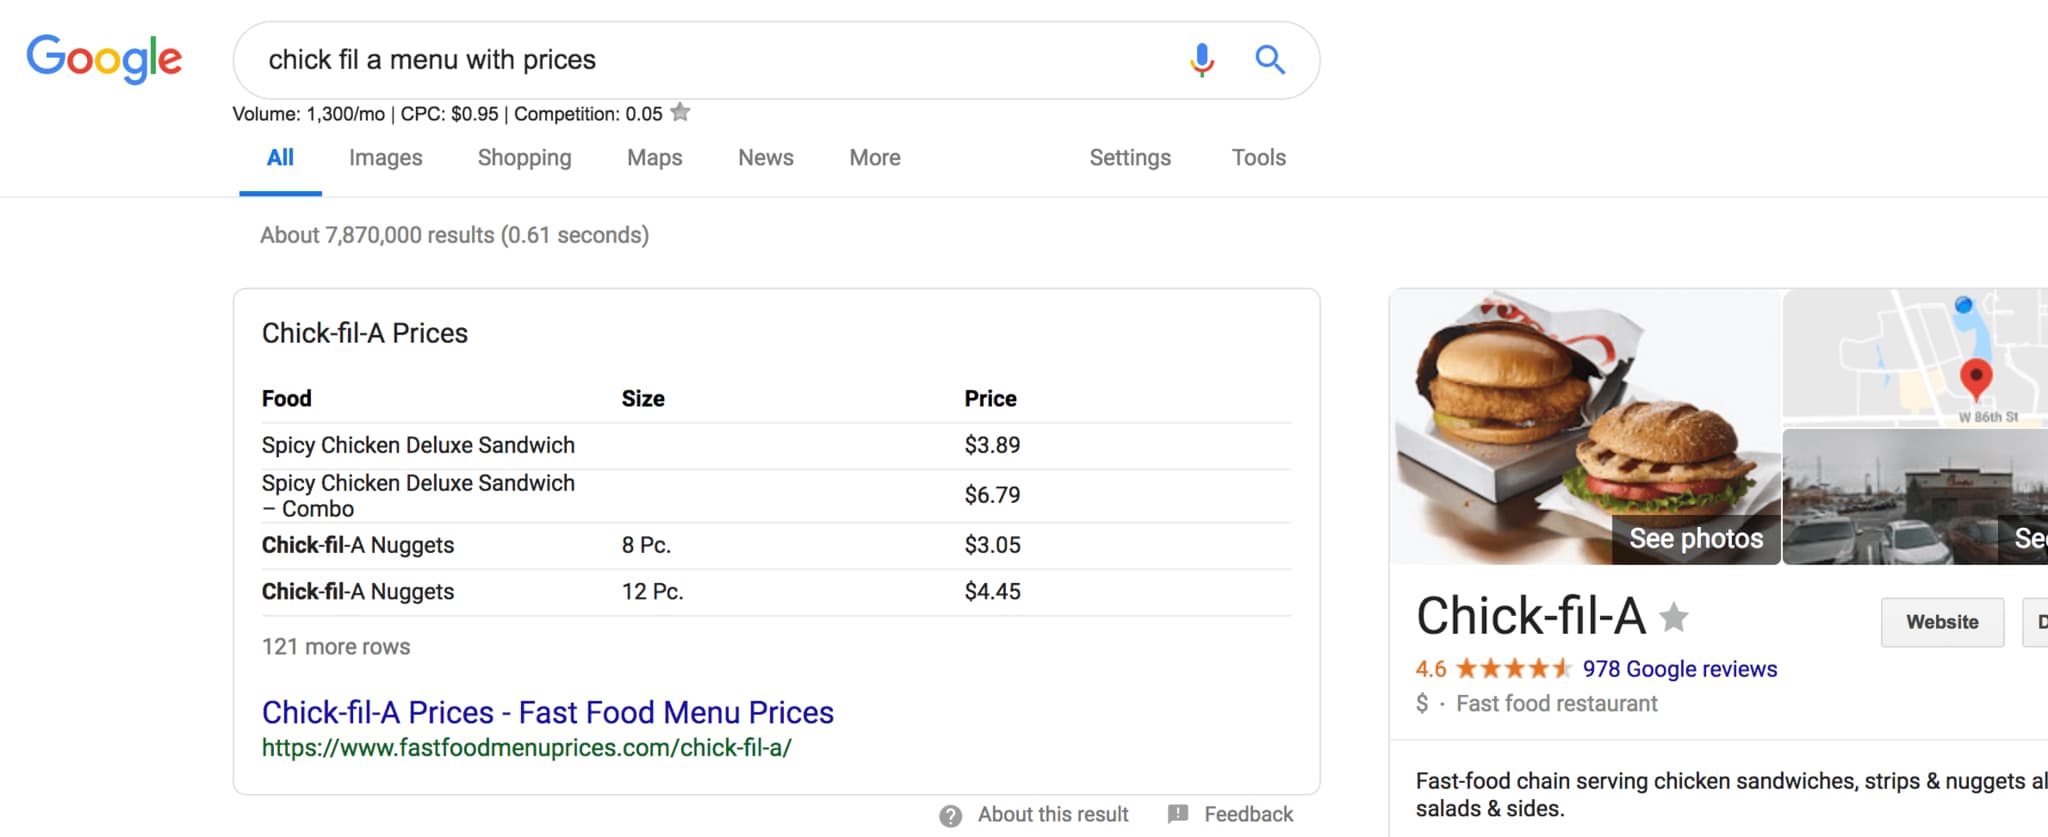The height and width of the screenshot is (837, 2048).
Task: Open the 978 Google reviews link
Action: (1679, 669)
